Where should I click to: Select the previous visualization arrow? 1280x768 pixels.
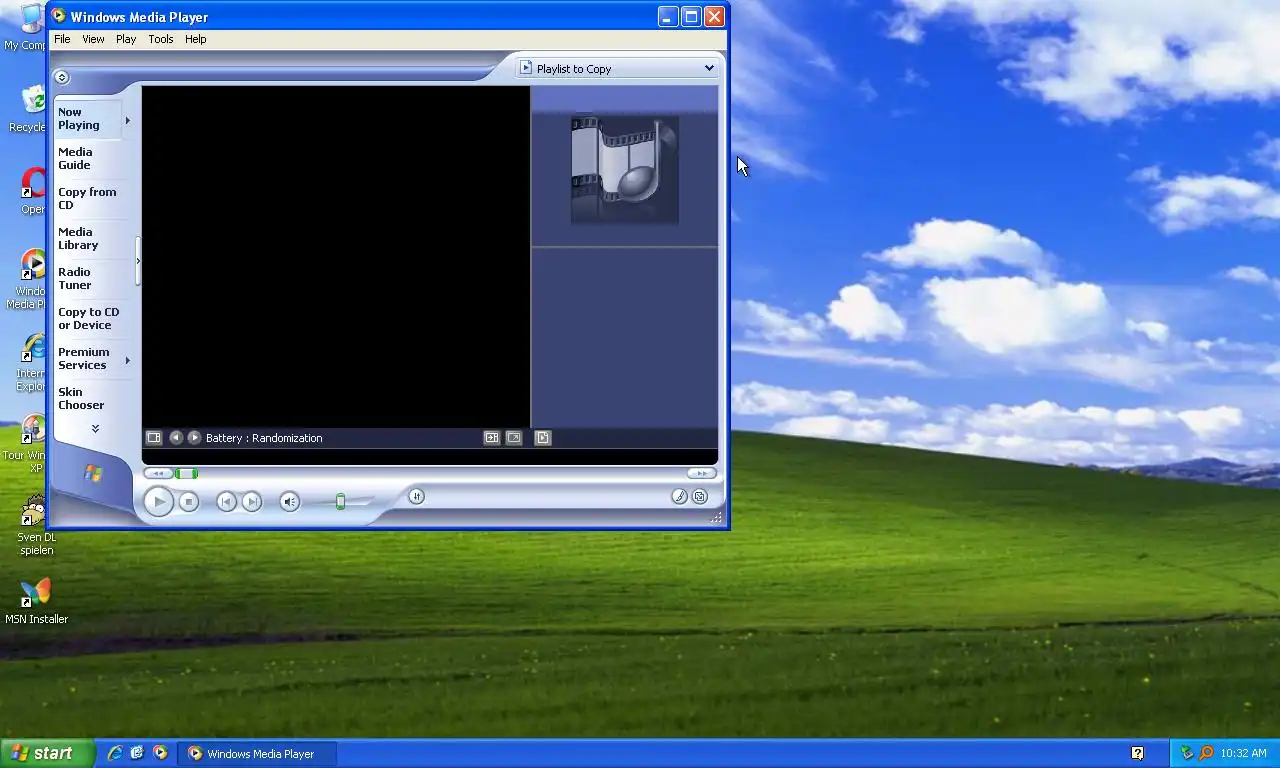pos(176,438)
